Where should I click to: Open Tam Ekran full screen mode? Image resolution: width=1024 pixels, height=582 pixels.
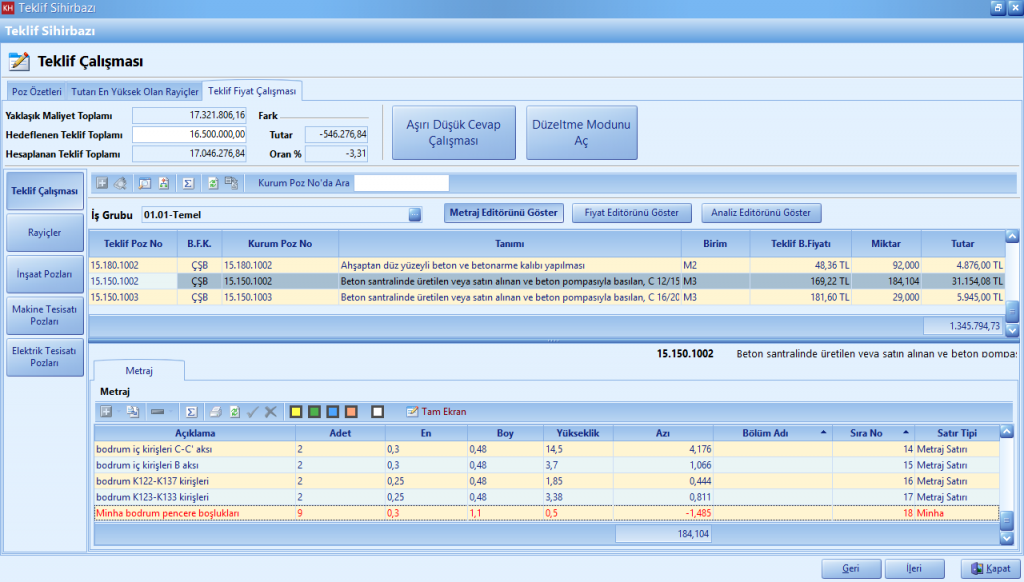point(436,411)
